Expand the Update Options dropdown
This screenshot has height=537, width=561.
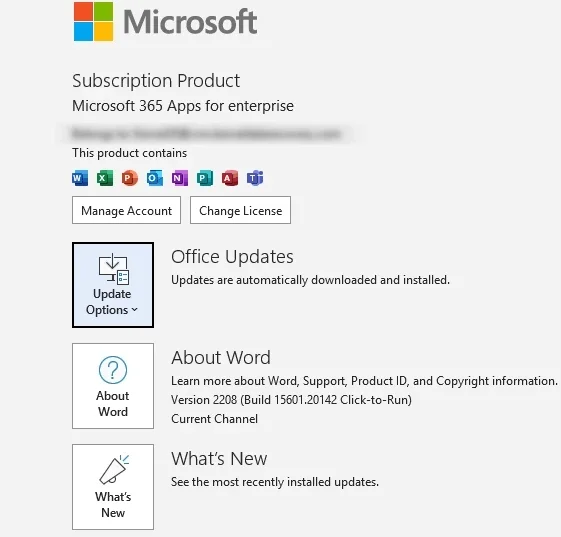[113, 285]
